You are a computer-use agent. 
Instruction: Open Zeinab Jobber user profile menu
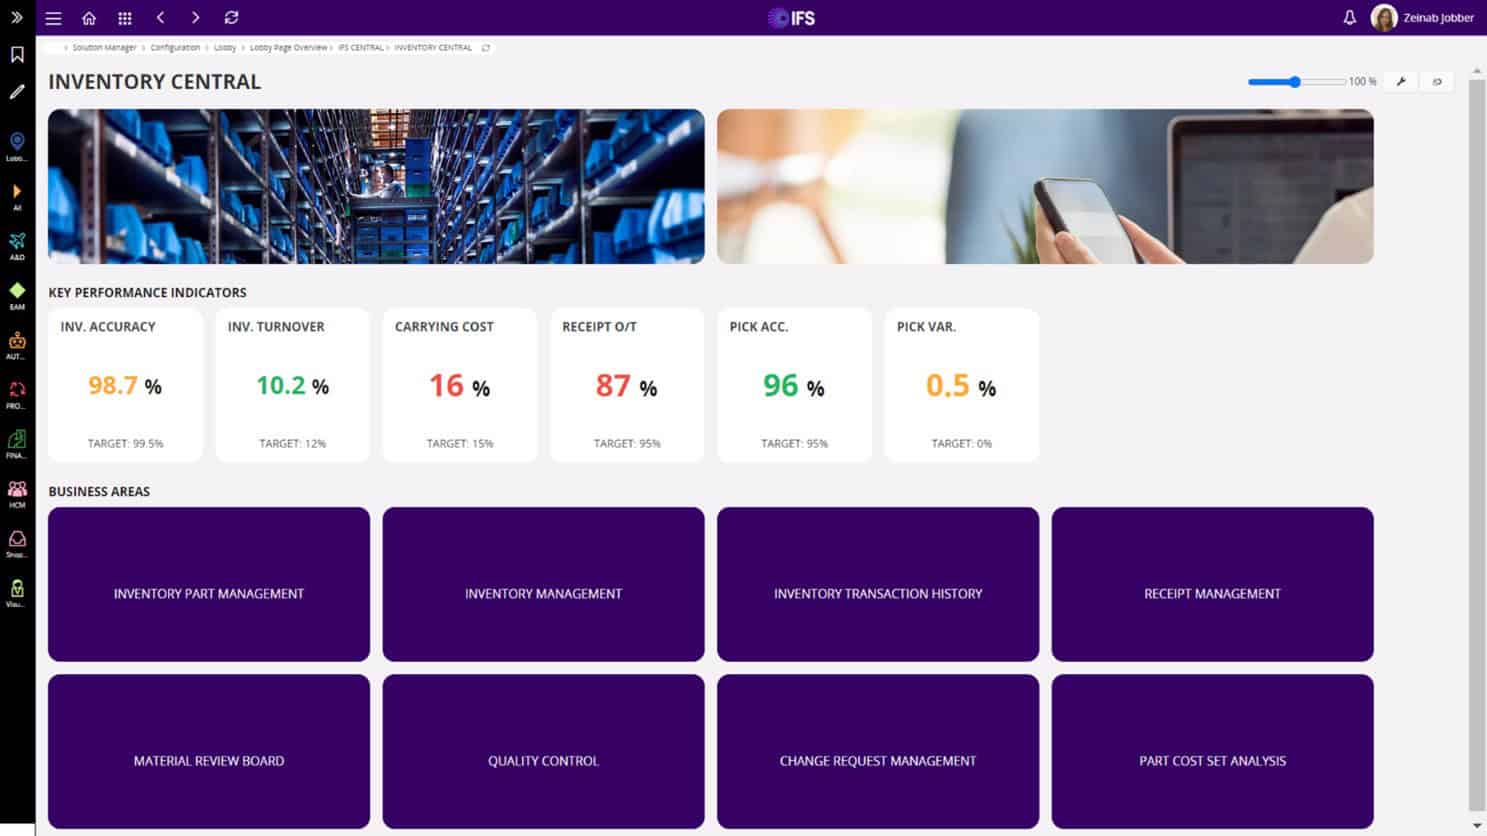[1422, 18]
